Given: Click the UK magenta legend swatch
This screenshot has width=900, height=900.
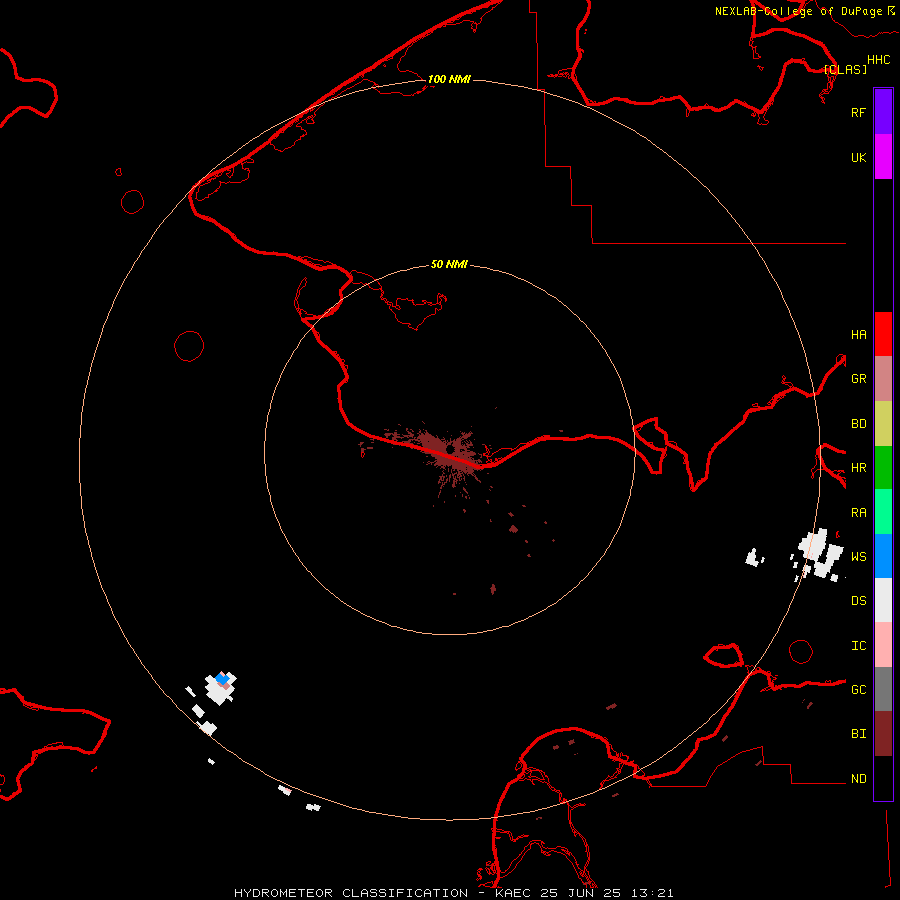Looking at the screenshot, I should [883, 157].
